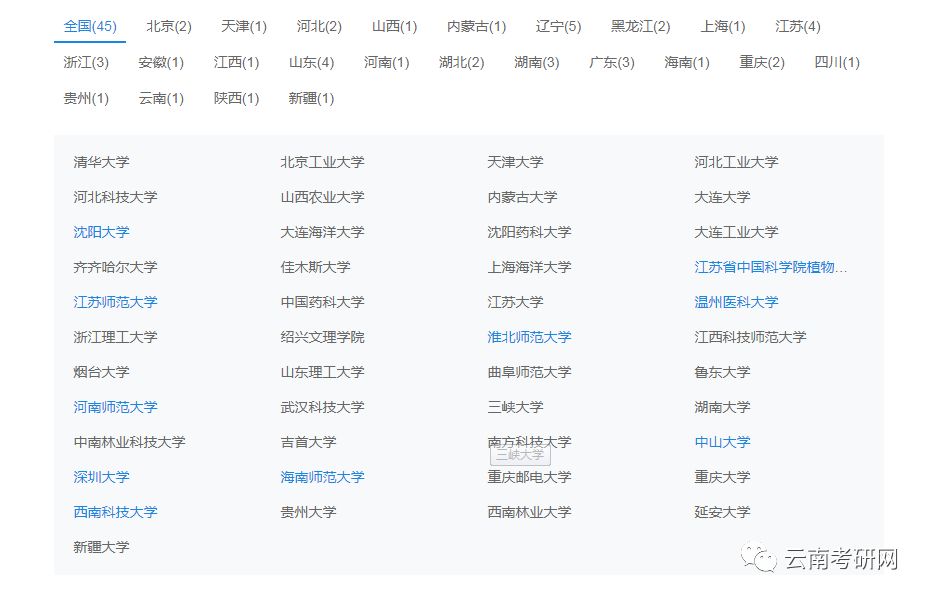The width and height of the screenshot is (928, 599).
Task: Select the 全国(45) tab
Action: tap(90, 27)
